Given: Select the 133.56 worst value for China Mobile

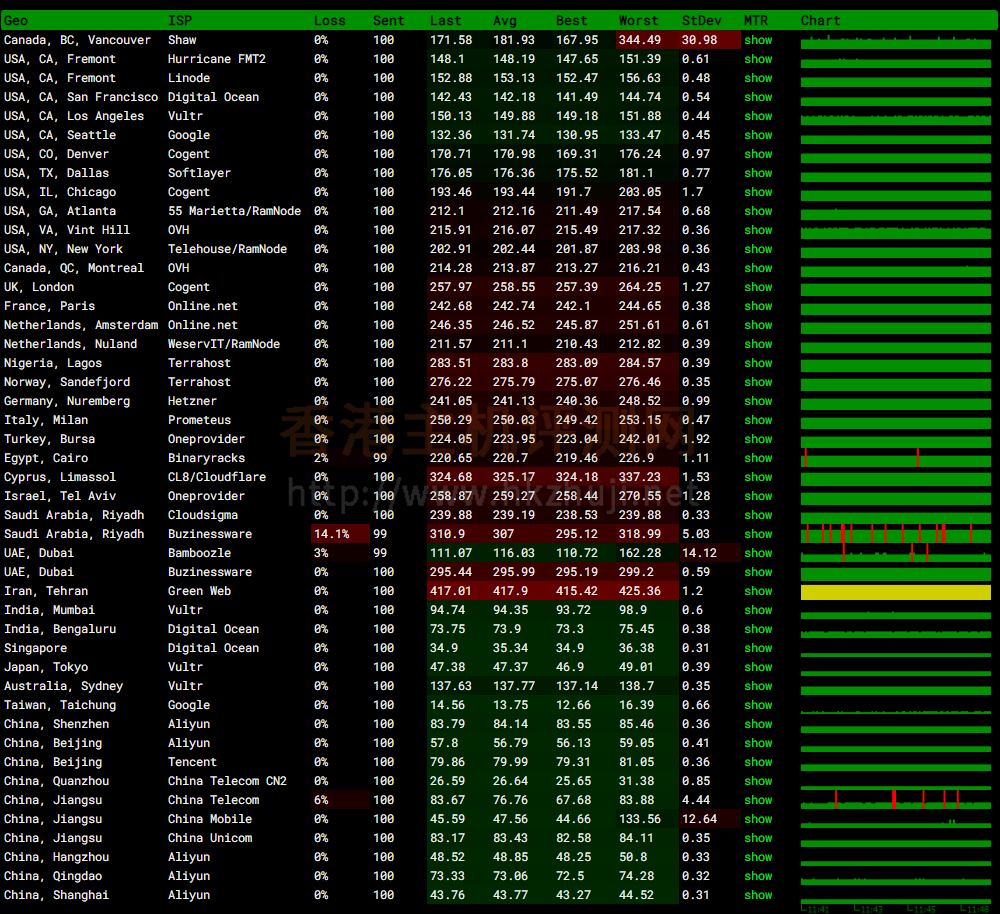Looking at the screenshot, I should 640,819.
